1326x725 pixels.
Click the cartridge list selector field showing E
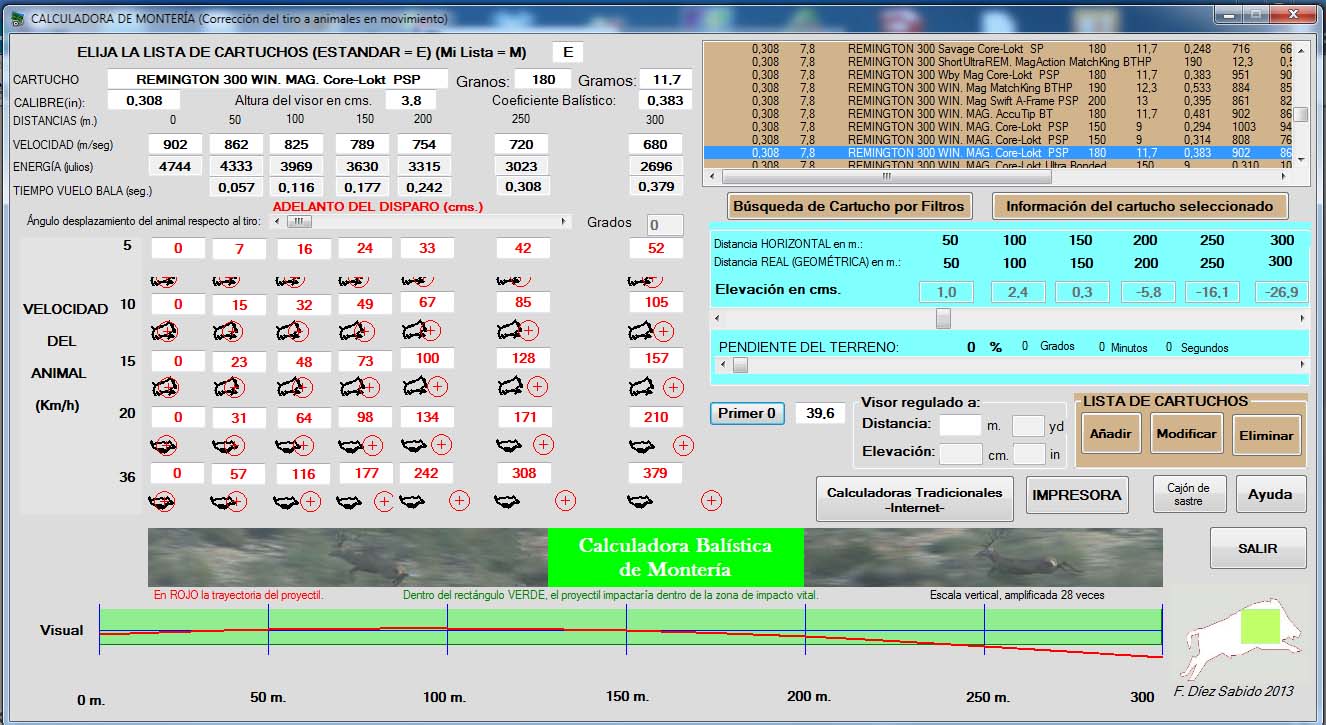[567, 52]
